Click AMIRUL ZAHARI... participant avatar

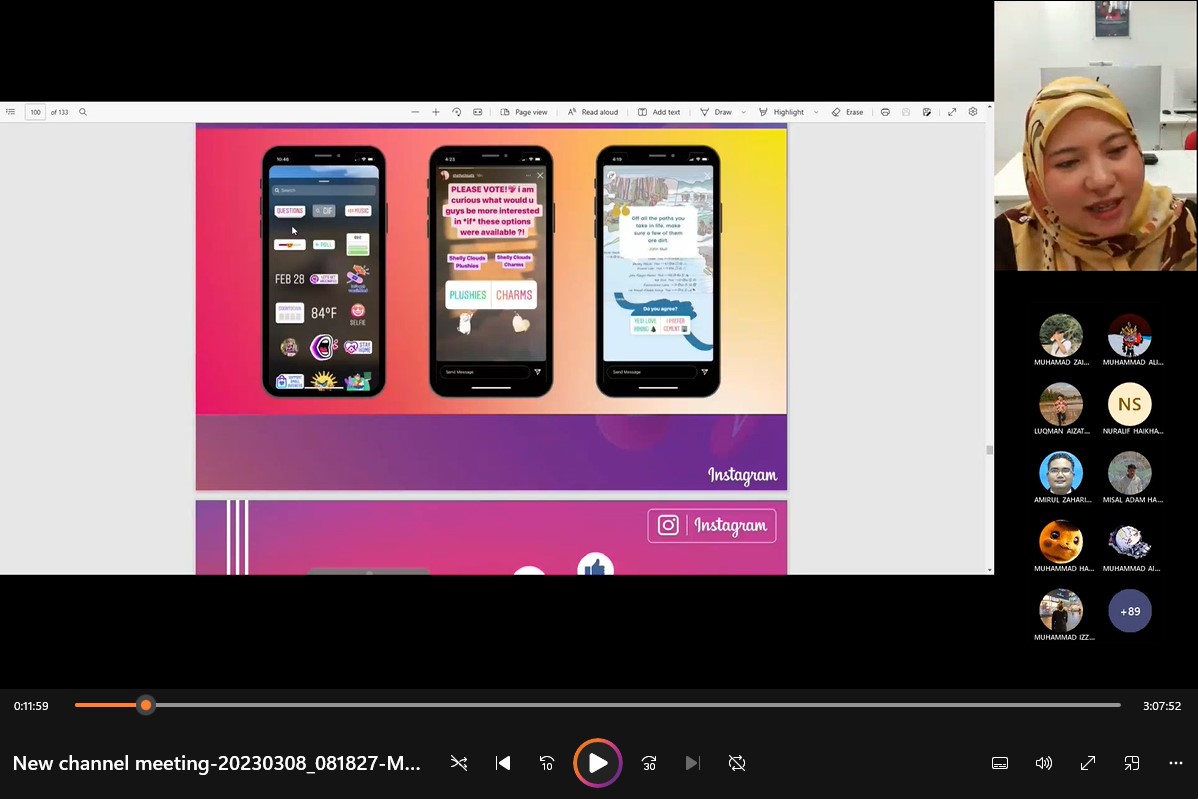[x=1061, y=472]
